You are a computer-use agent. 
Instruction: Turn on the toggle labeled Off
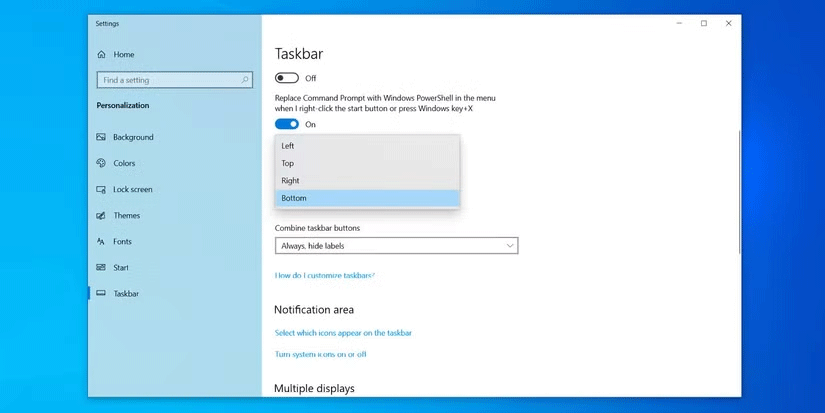(287, 78)
